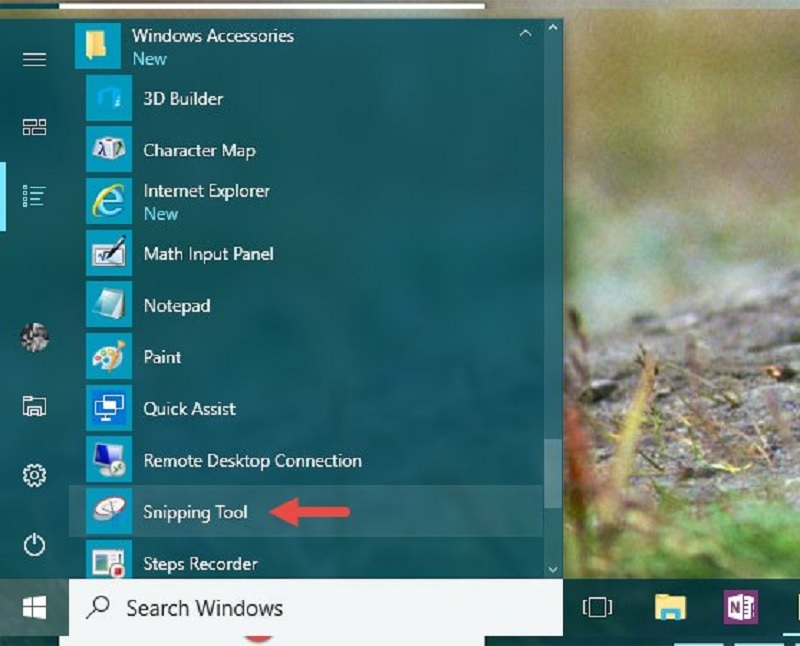Switch to the pinned tiles view
The width and height of the screenshot is (800, 646).
coord(34,127)
